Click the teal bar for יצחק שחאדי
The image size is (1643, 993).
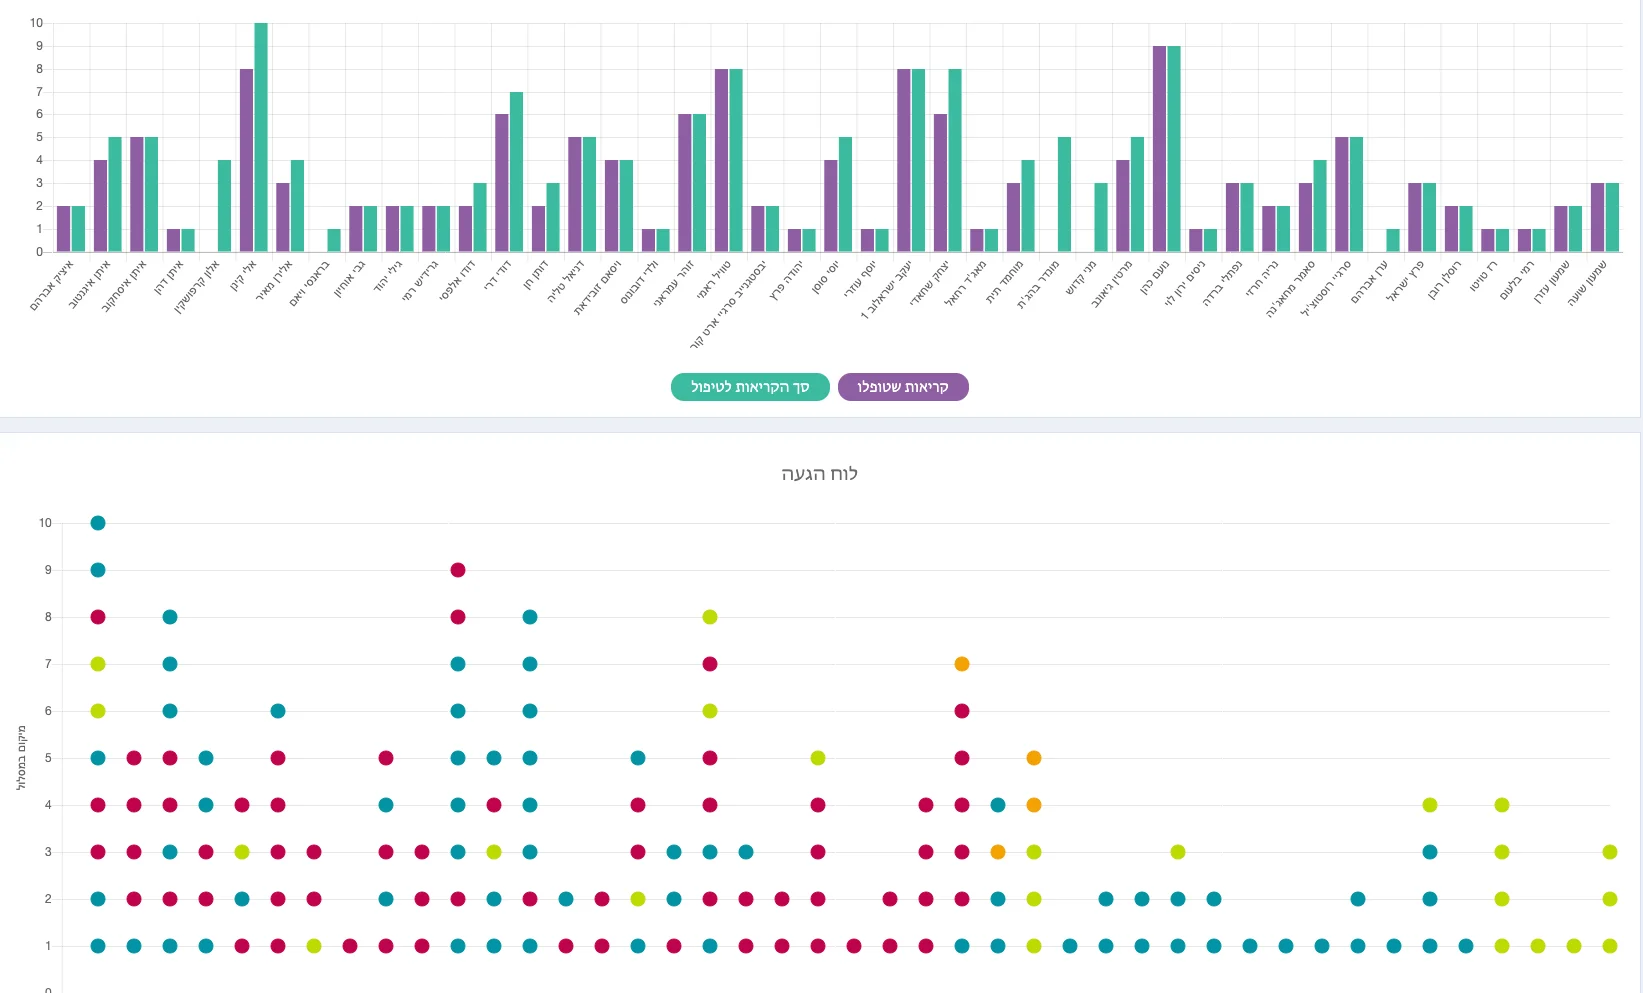pos(955,160)
